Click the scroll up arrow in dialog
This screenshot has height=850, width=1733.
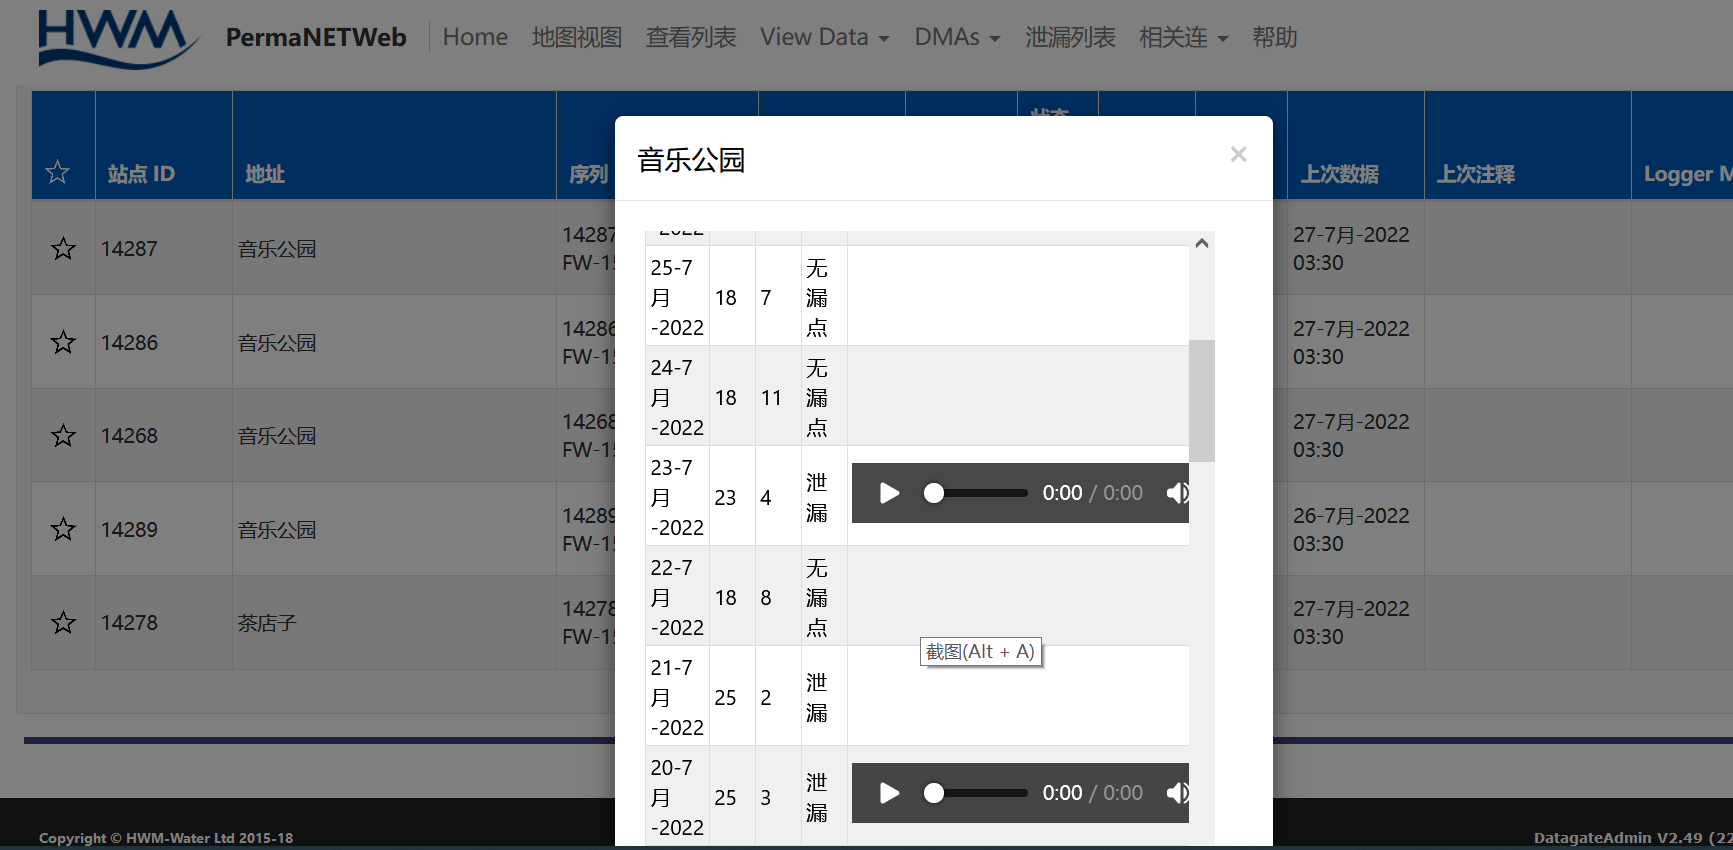(x=1202, y=244)
